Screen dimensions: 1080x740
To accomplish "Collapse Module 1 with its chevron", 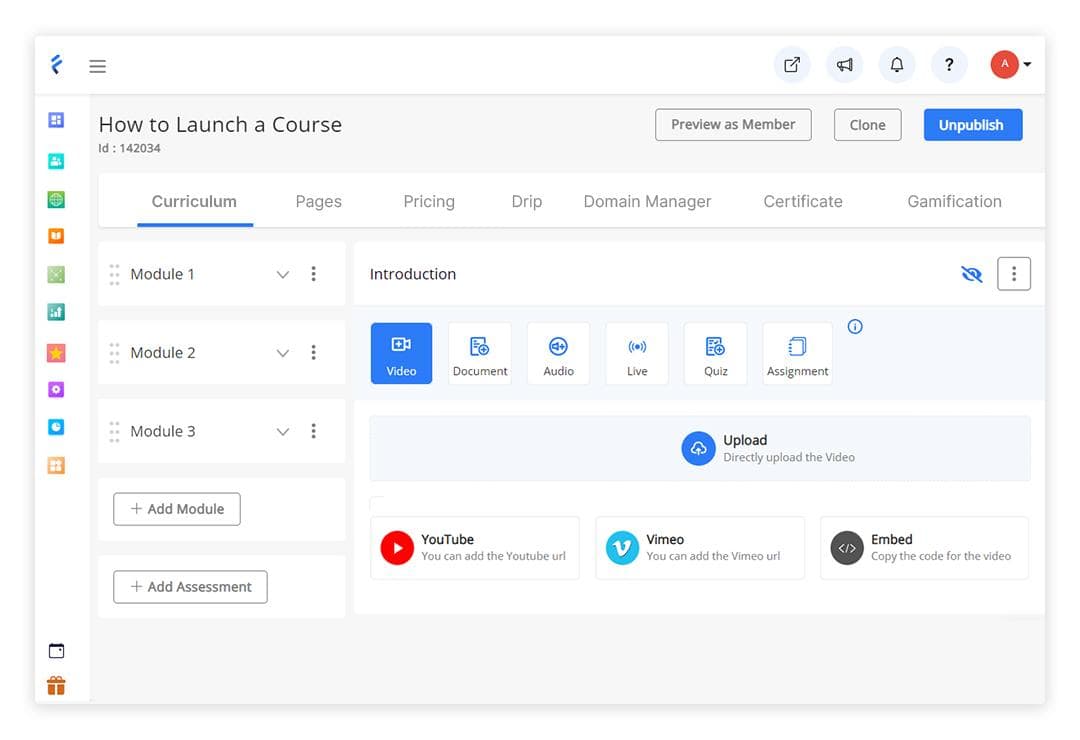I will tap(281, 273).
